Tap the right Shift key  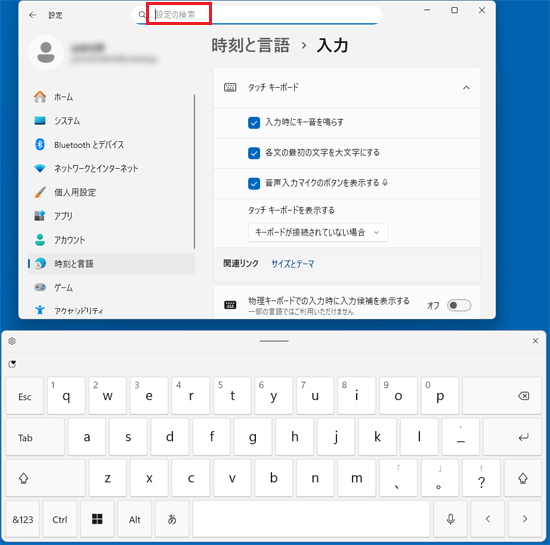523,478
